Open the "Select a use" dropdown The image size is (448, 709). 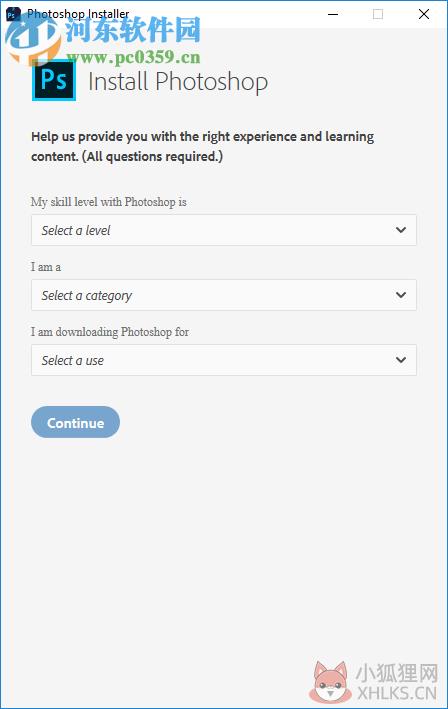click(224, 360)
